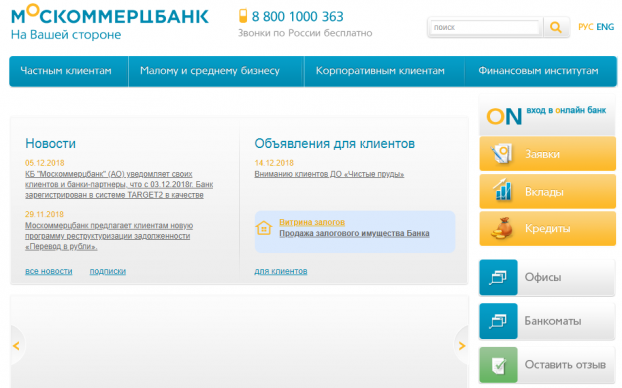Image resolution: width=622 pixels, height=388 pixels.
Task: Click На Вашей стороне slogan
Action: [66, 35]
